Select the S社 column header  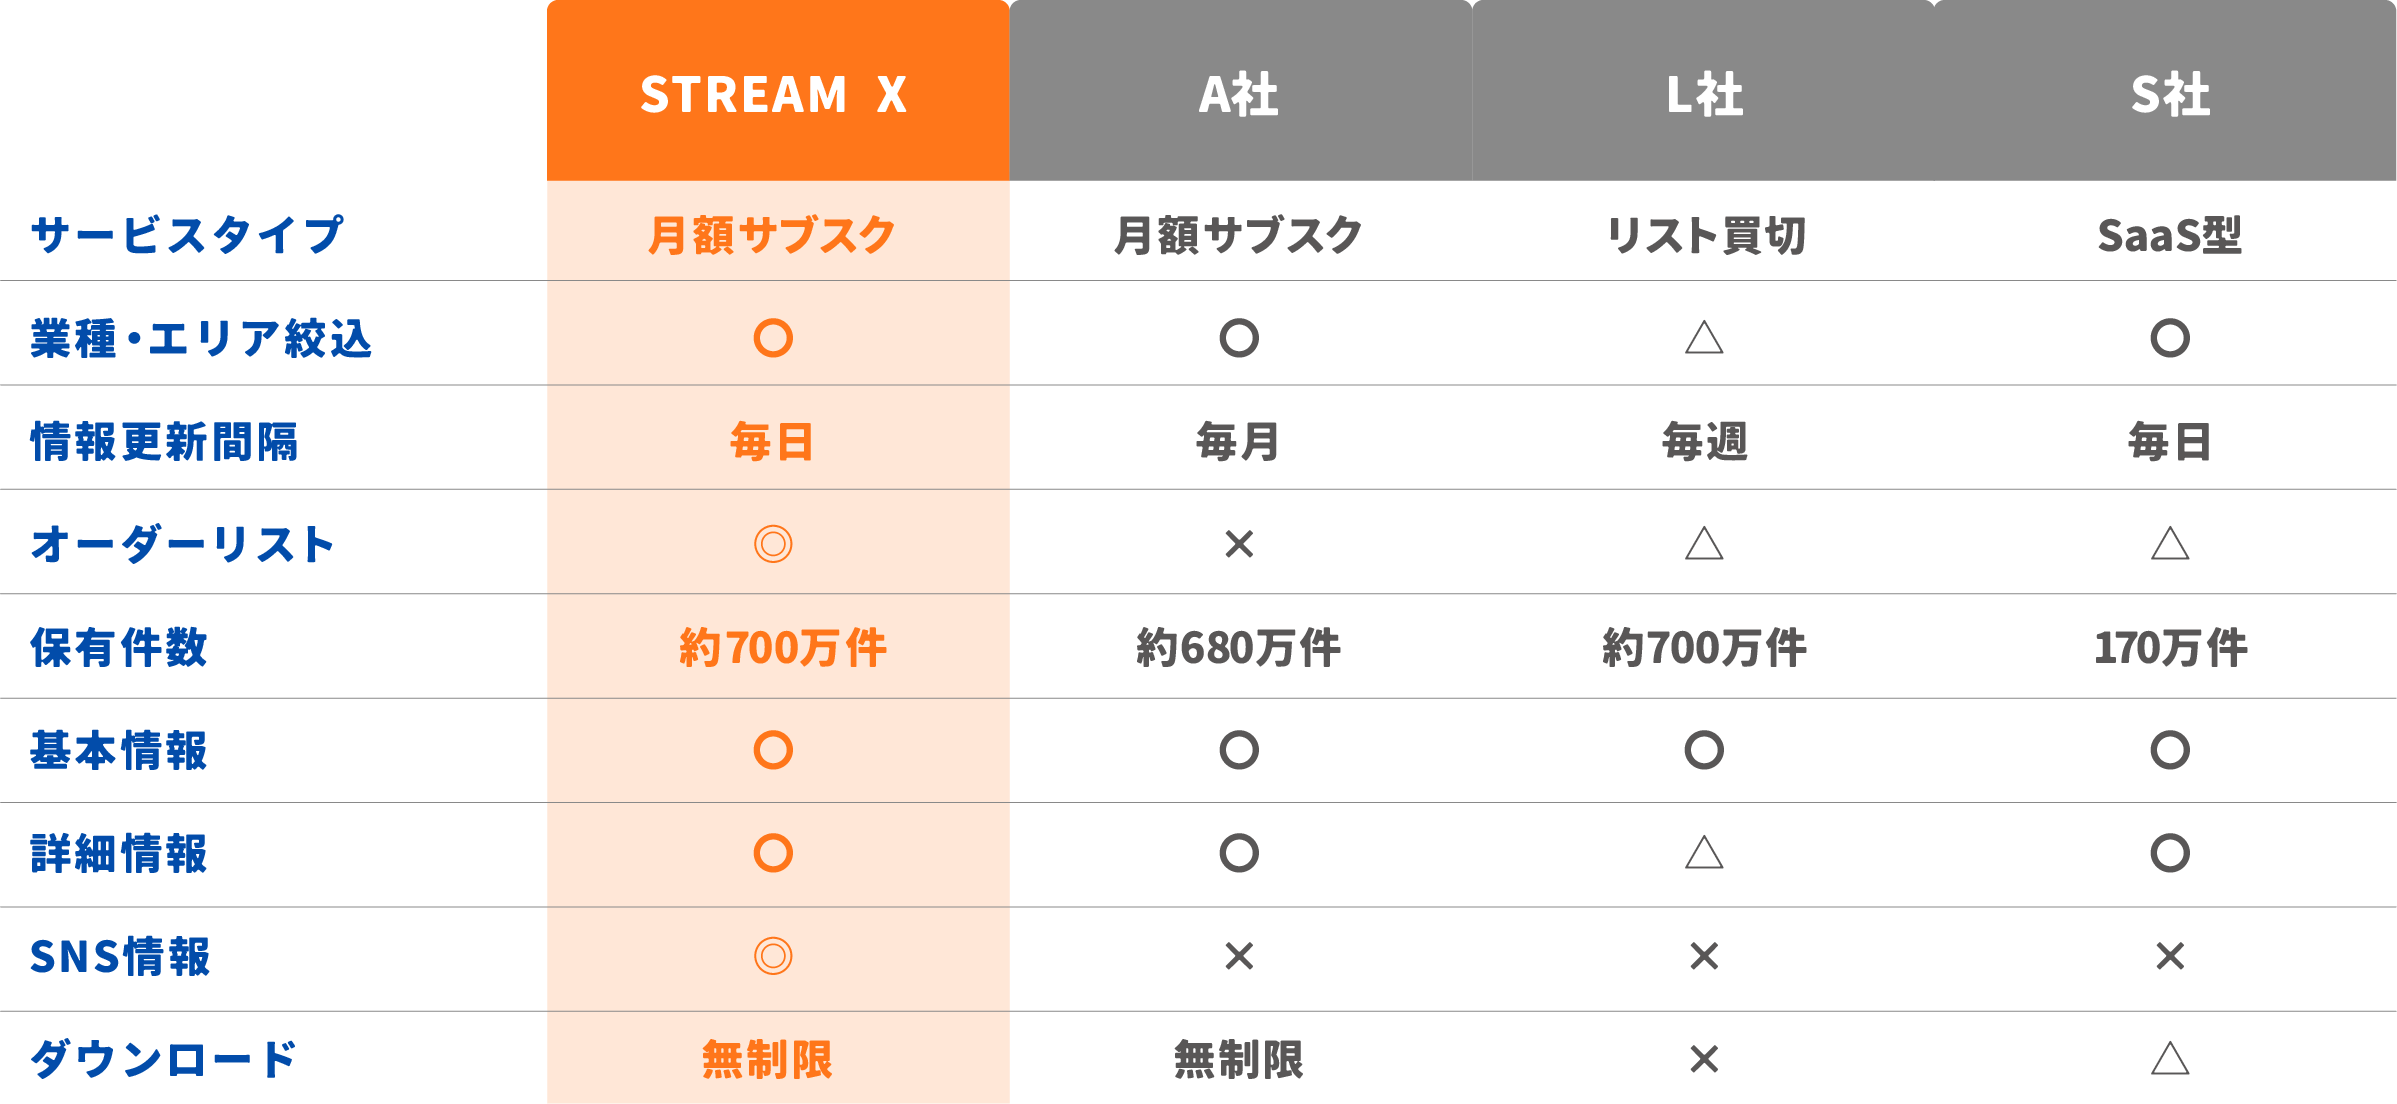2170,94
